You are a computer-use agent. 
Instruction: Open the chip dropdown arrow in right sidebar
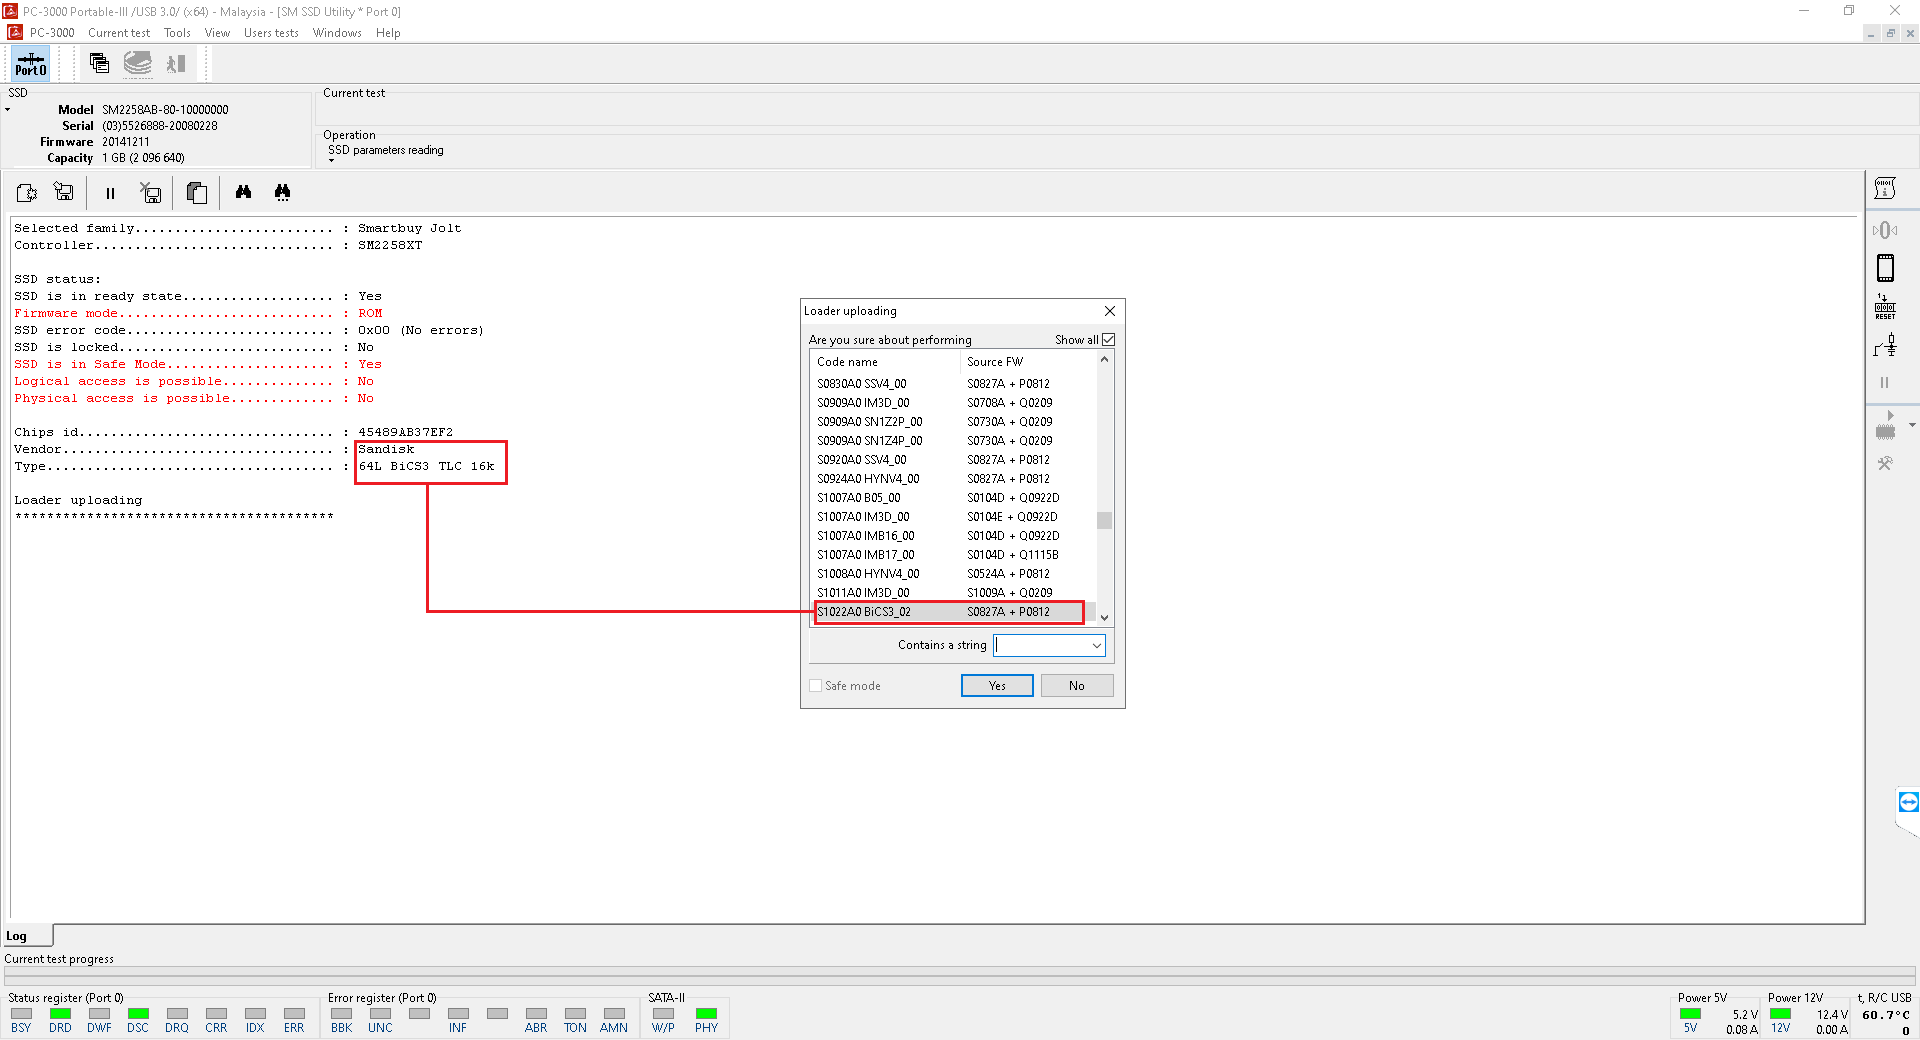pos(1912,425)
